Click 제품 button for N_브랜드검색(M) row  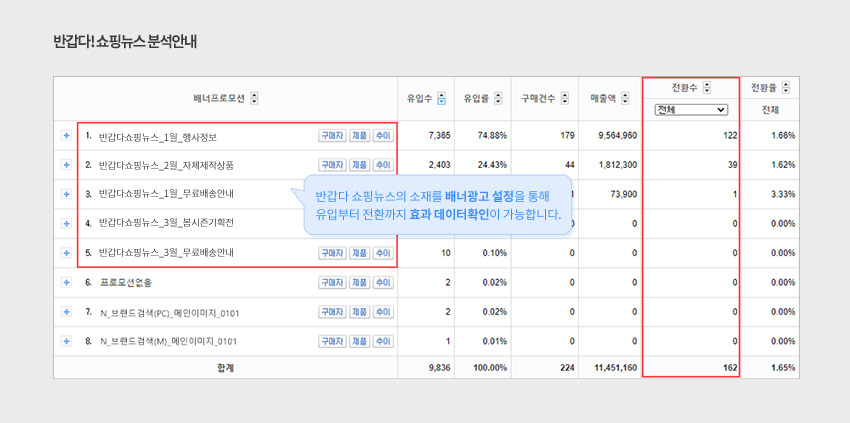click(359, 341)
